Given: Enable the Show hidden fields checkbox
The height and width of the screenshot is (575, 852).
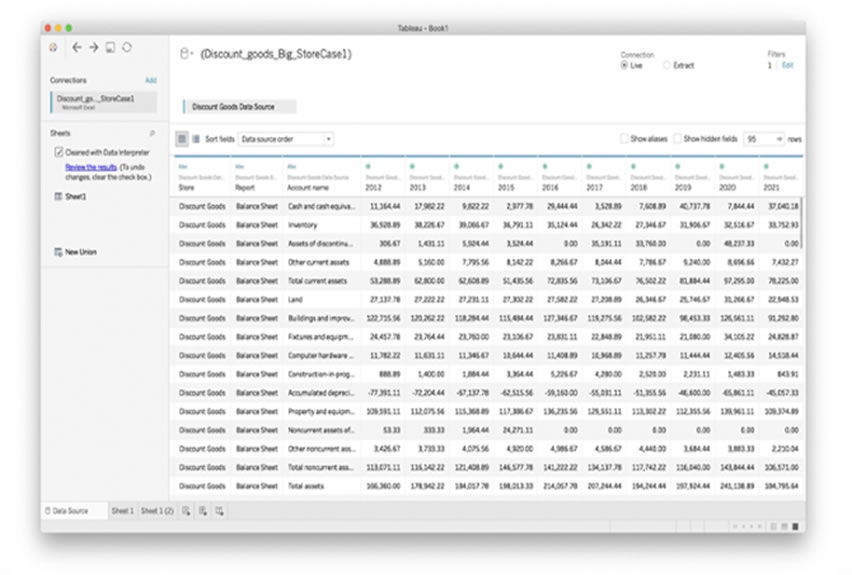Looking at the screenshot, I should tap(678, 139).
